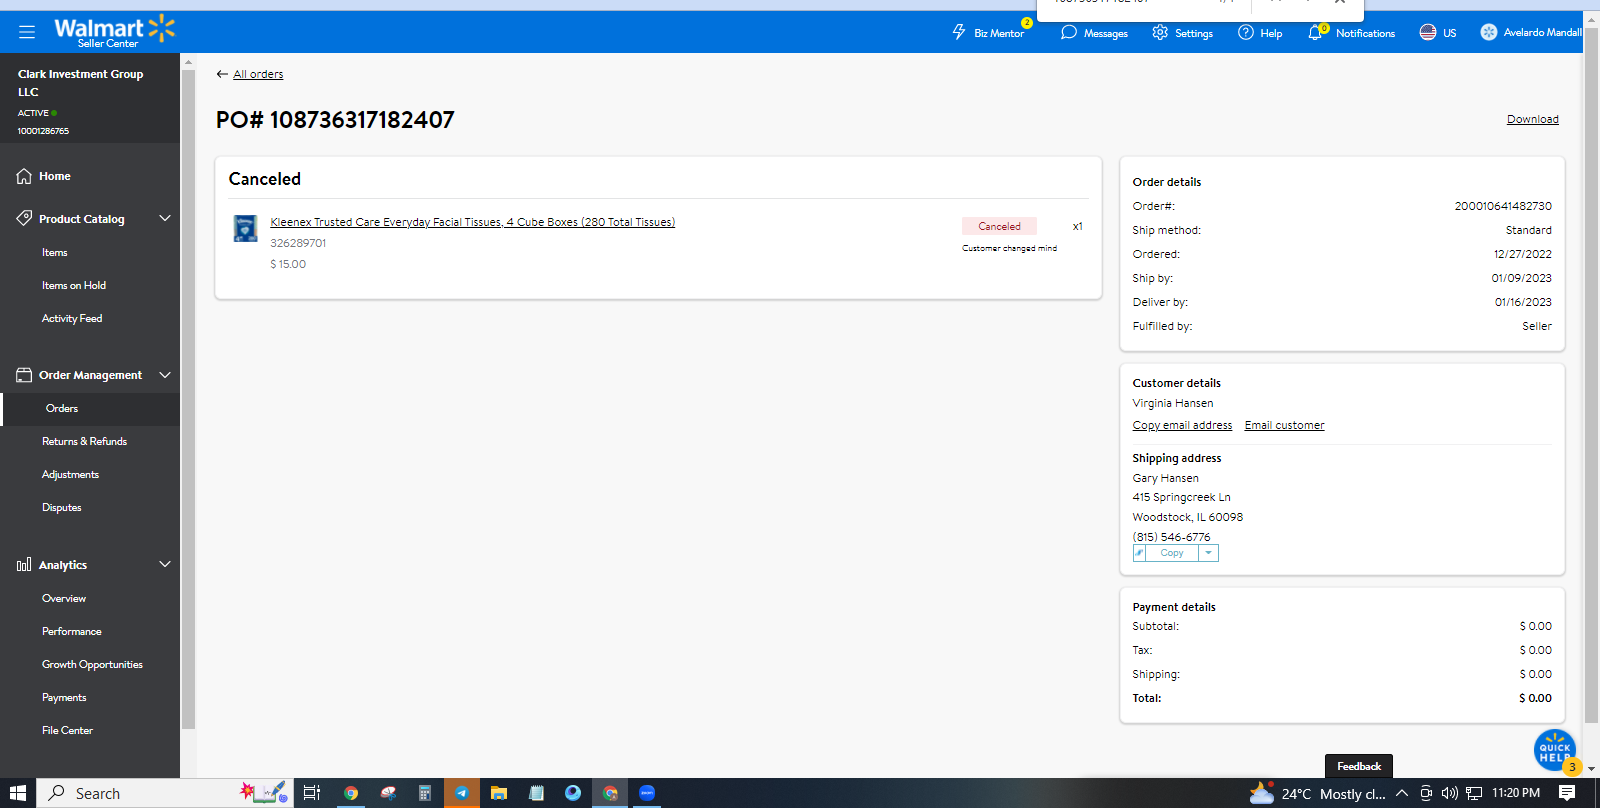
Task: Open the Feedback tab
Action: (x=1359, y=766)
